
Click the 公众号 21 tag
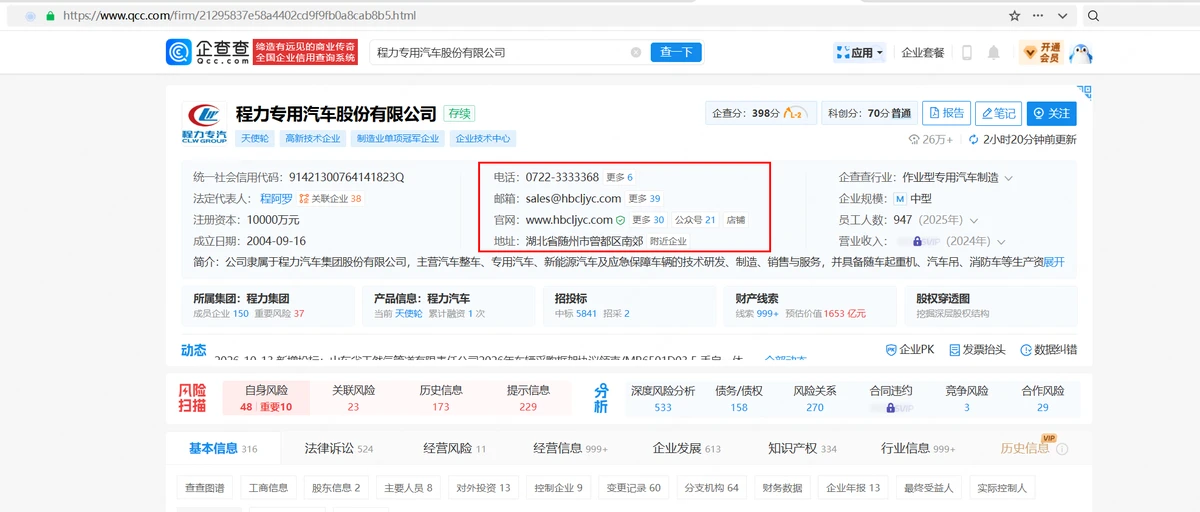(695, 219)
